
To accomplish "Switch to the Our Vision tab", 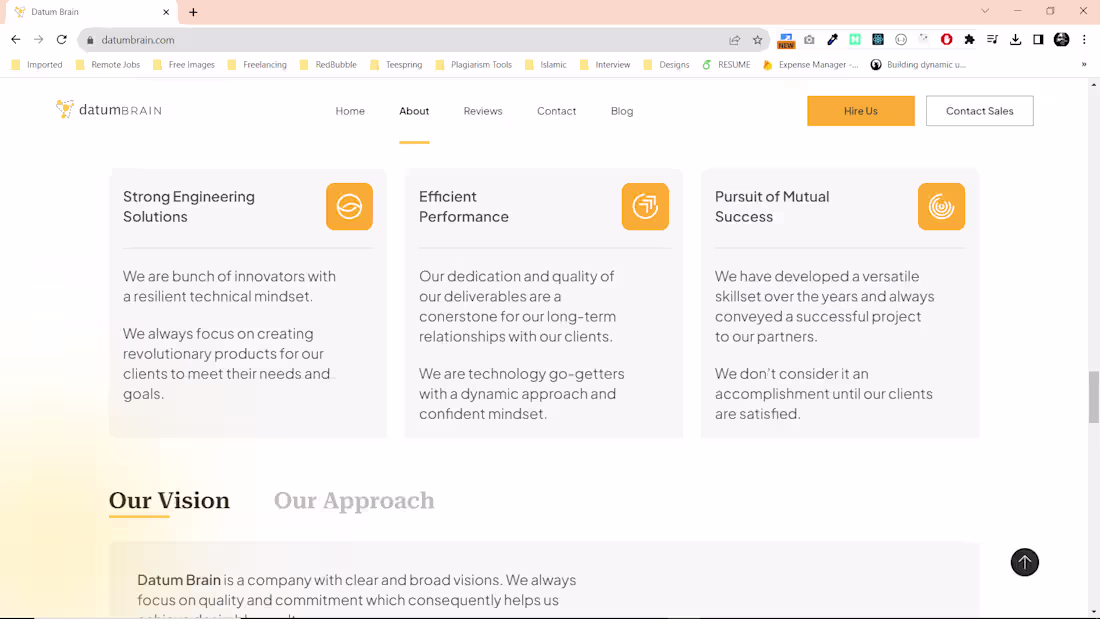I will click(x=169, y=500).
